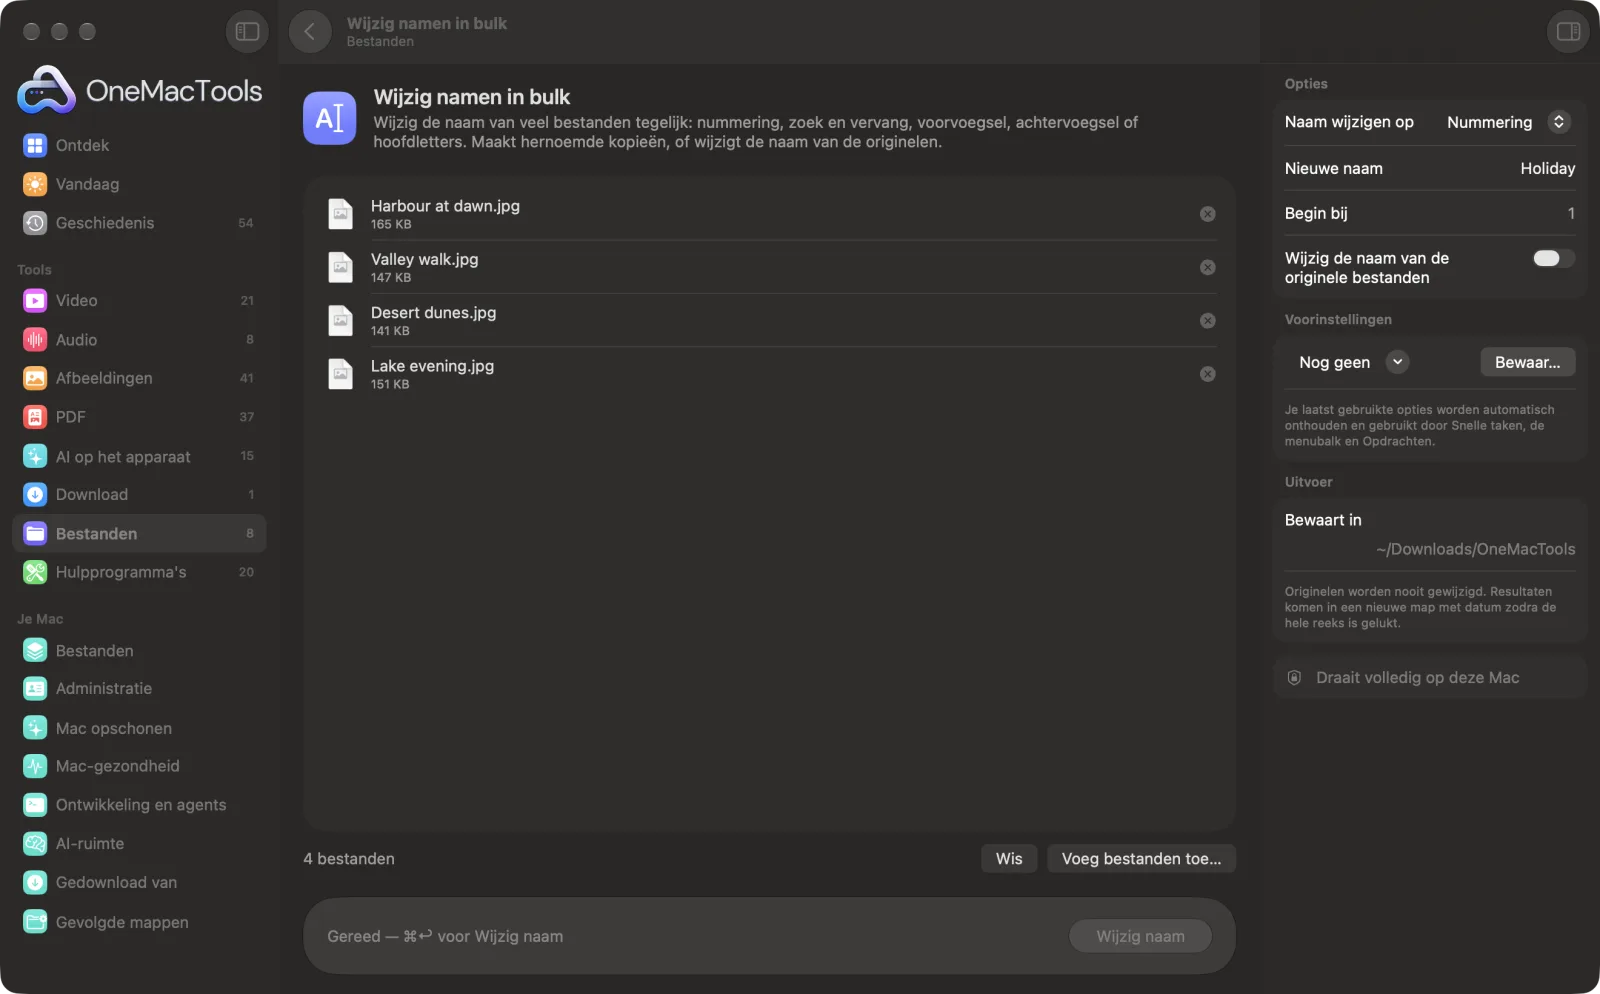The image size is (1600, 994).
Task: Select the Harbour at dawn.jpg file row
Action: 770,214
